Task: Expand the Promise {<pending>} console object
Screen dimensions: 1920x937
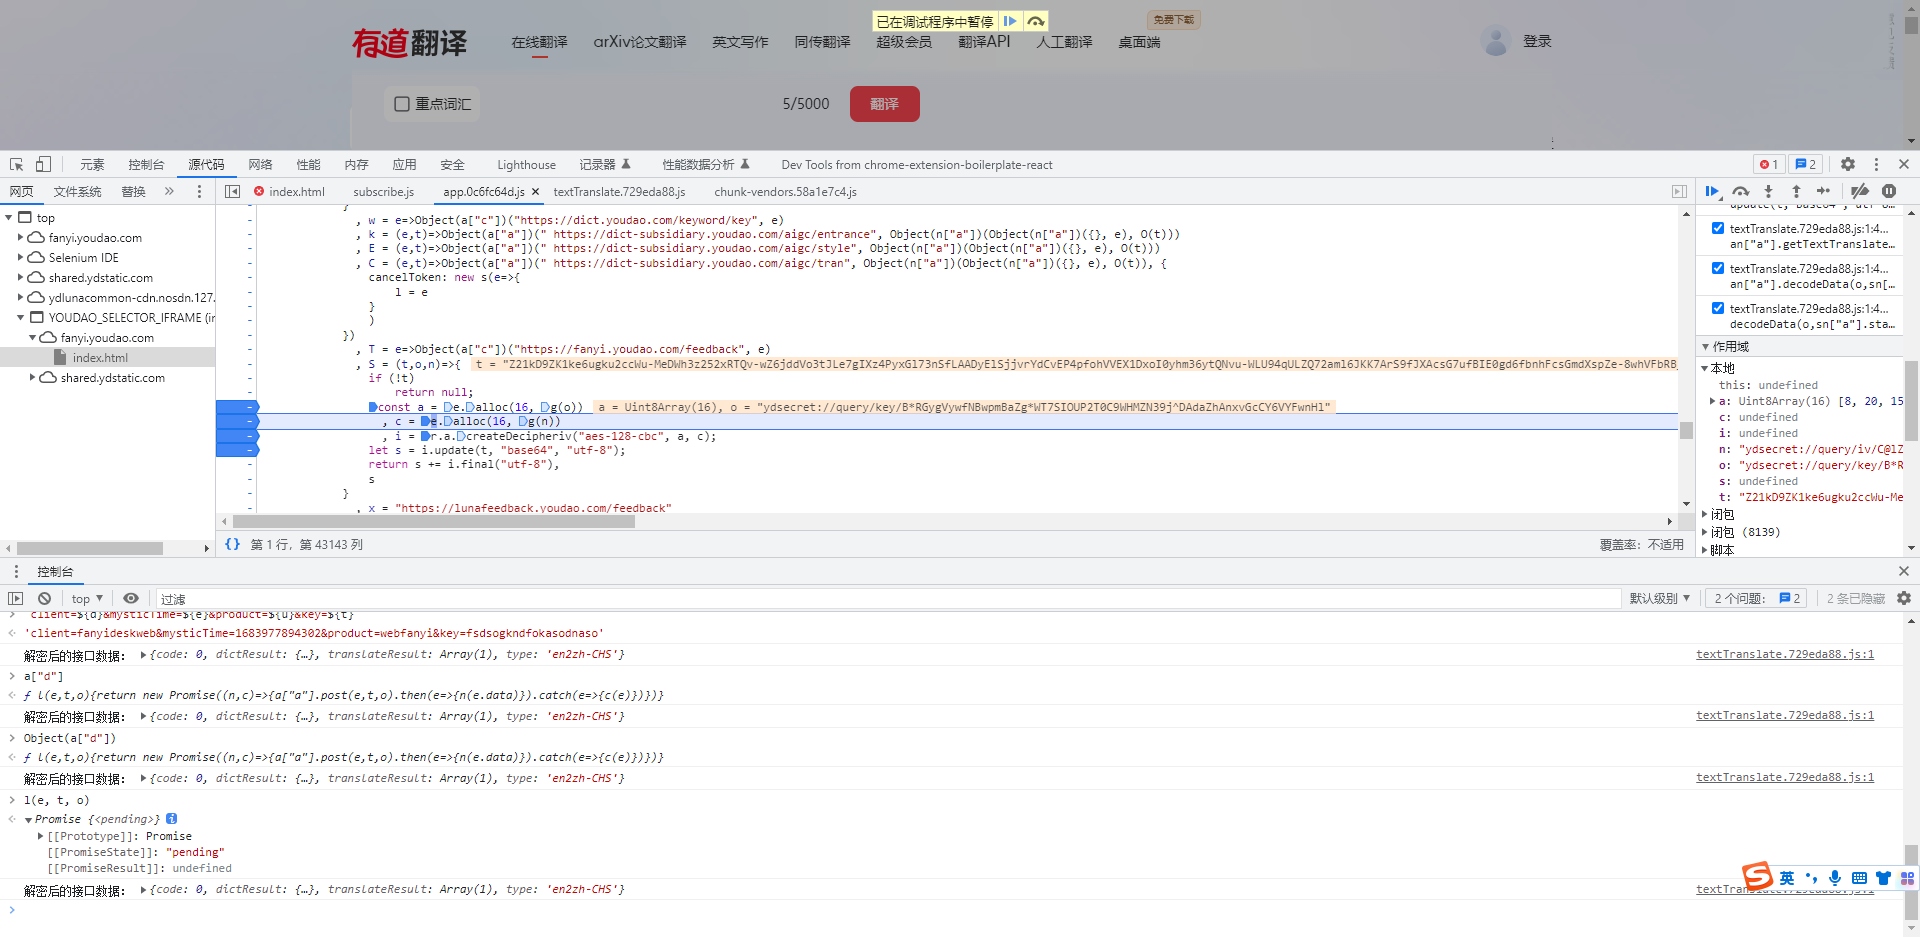Action: pyautogui.click(x=29, y=819)
